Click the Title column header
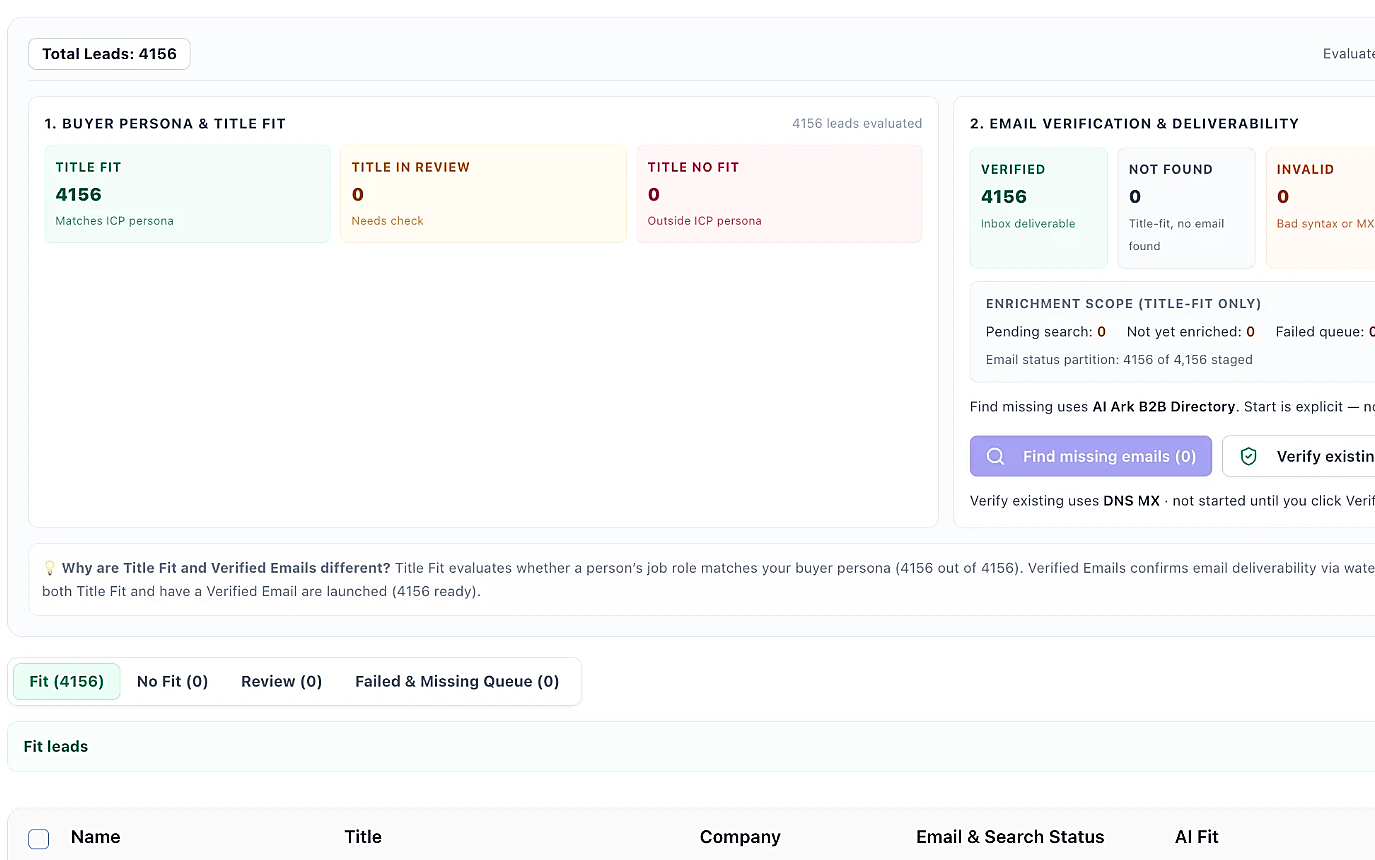The width and height of the screenshot is (1375, 860). 363,837
